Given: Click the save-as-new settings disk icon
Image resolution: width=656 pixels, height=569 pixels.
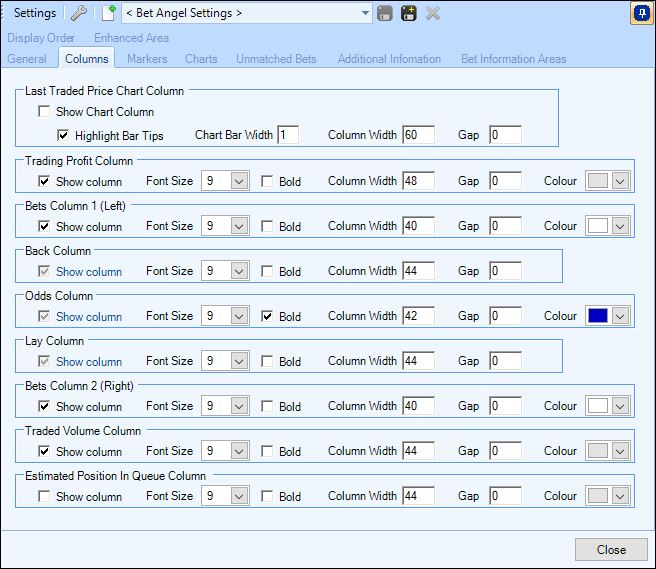Looking at the screenshot, I should click(x=409, y=13).
